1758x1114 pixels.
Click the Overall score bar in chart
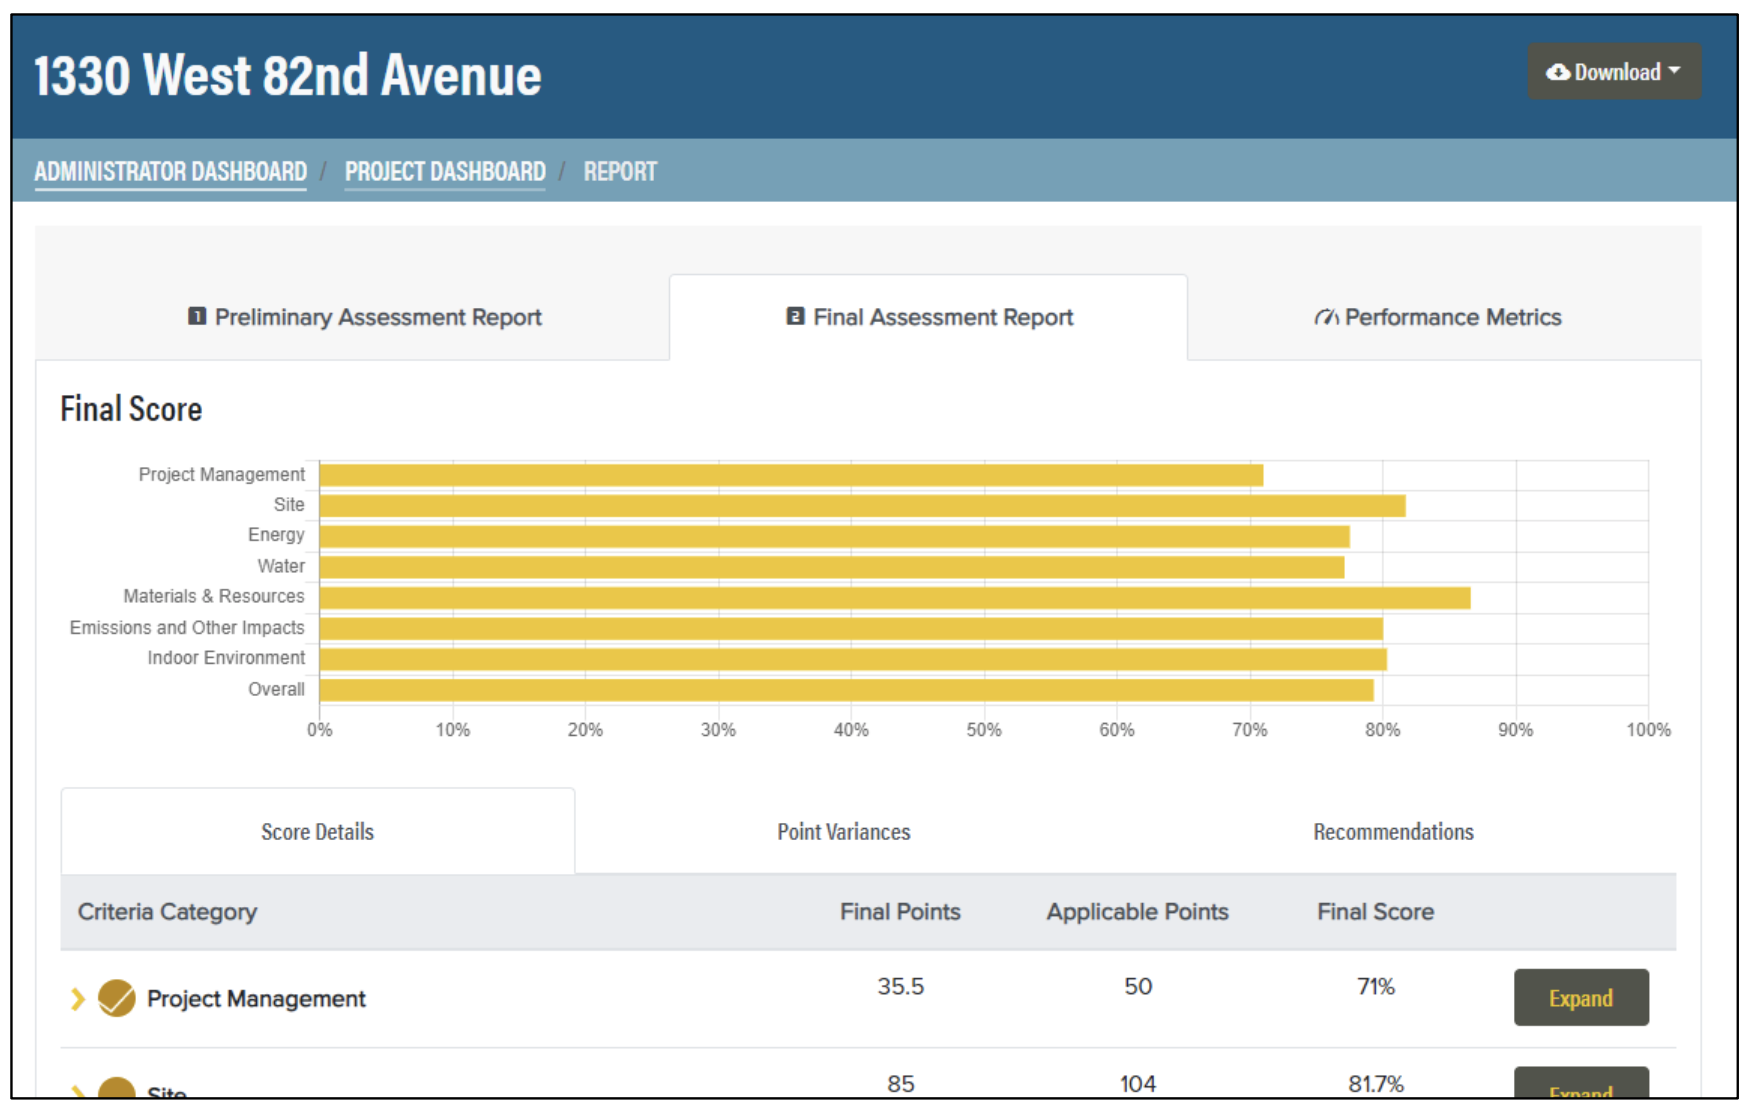coord(845,690)
